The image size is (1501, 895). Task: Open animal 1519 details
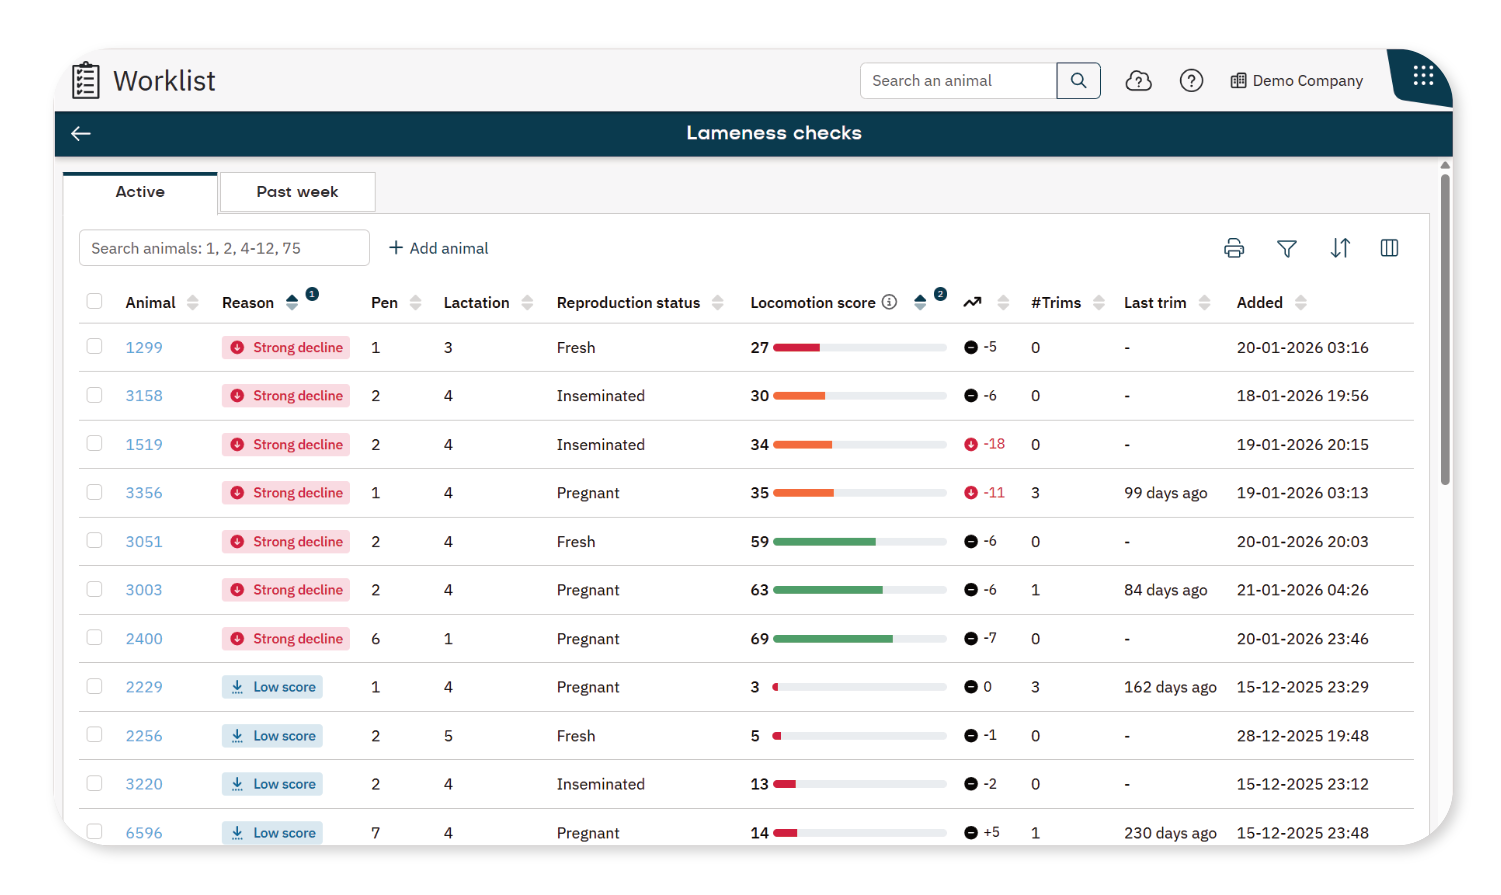(144, 445)
